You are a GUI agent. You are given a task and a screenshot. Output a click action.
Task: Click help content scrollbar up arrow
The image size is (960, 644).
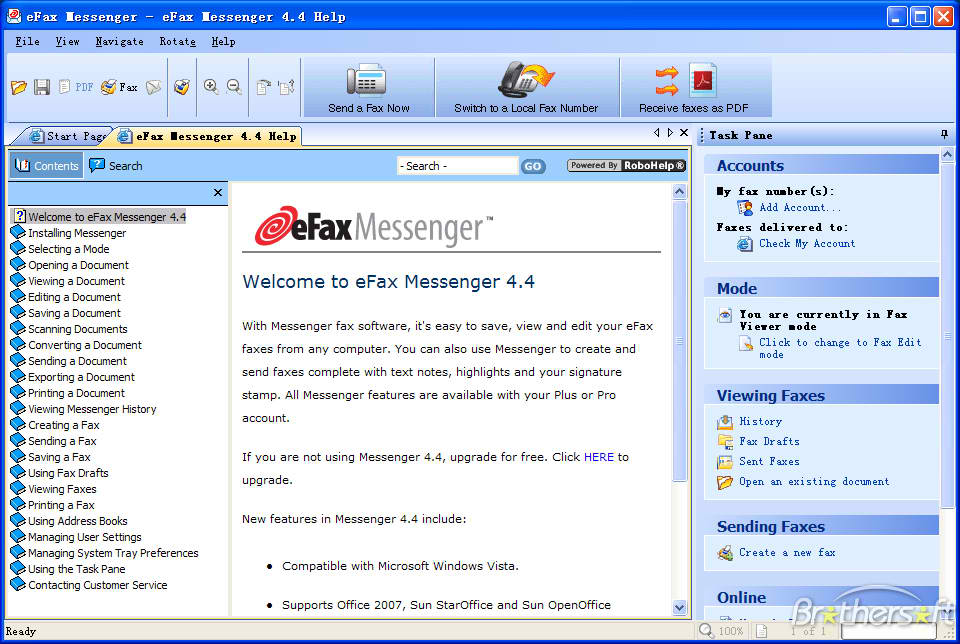pos(680,192)
